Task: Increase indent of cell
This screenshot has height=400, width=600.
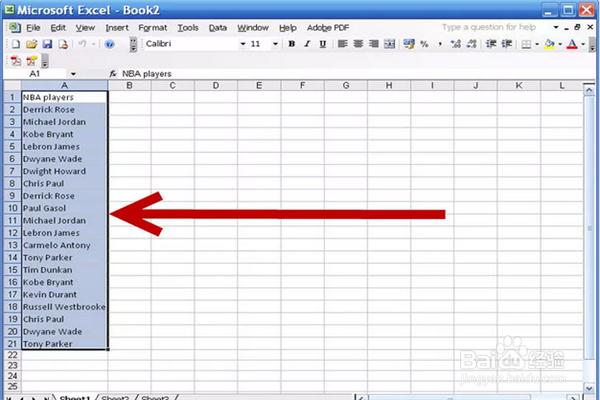Action: tap(507, 44)
